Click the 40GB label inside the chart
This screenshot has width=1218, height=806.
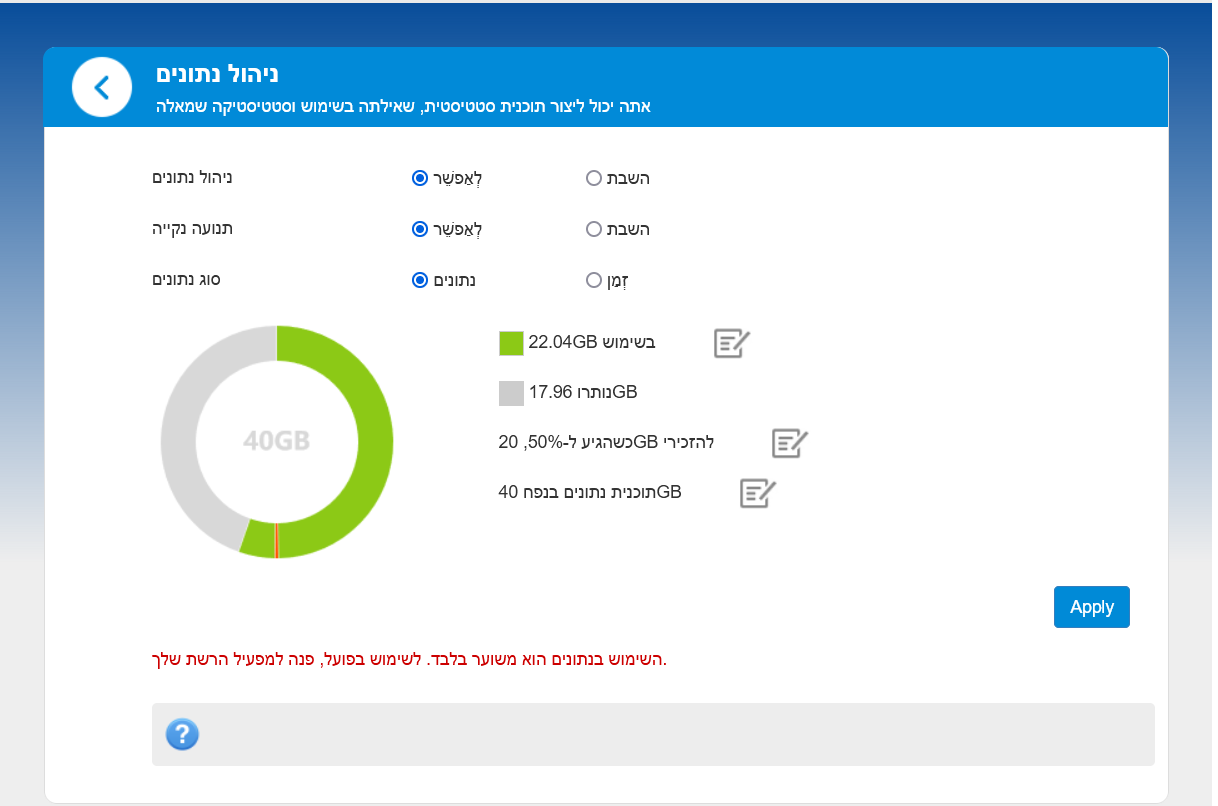pos(276,441)
